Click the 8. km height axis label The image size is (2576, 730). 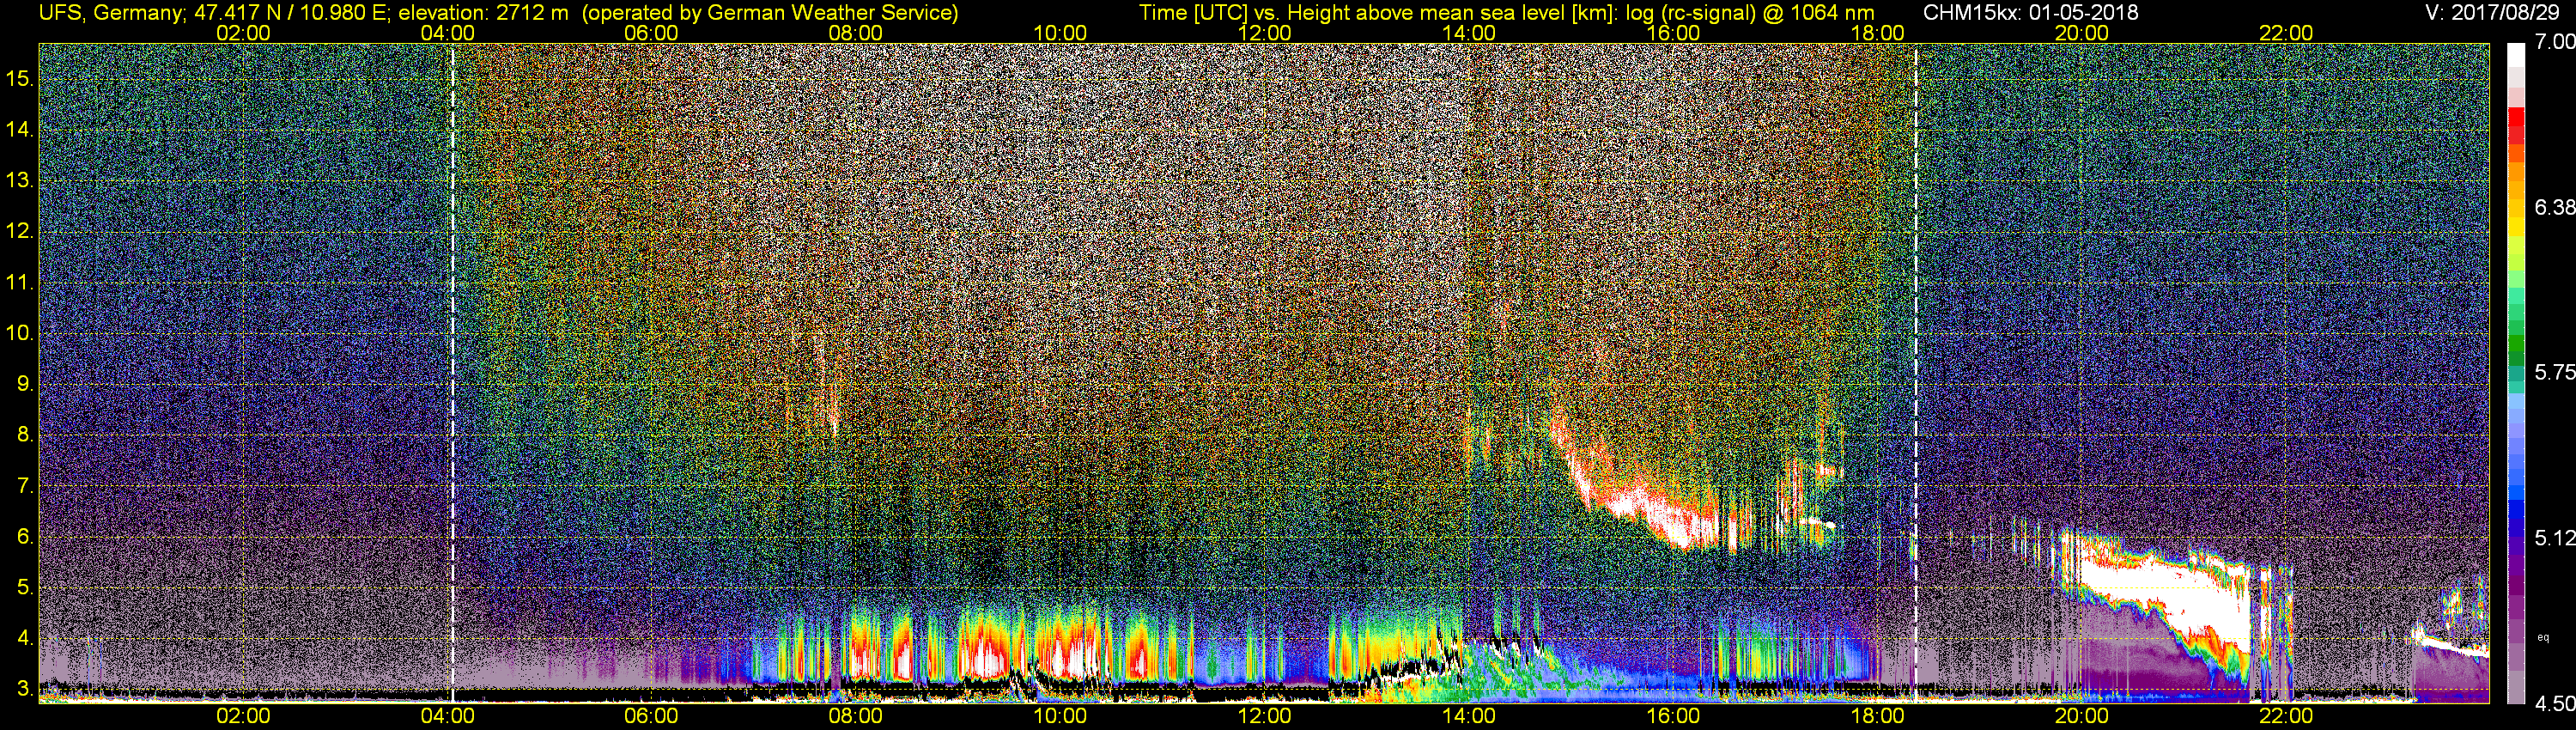26,435
